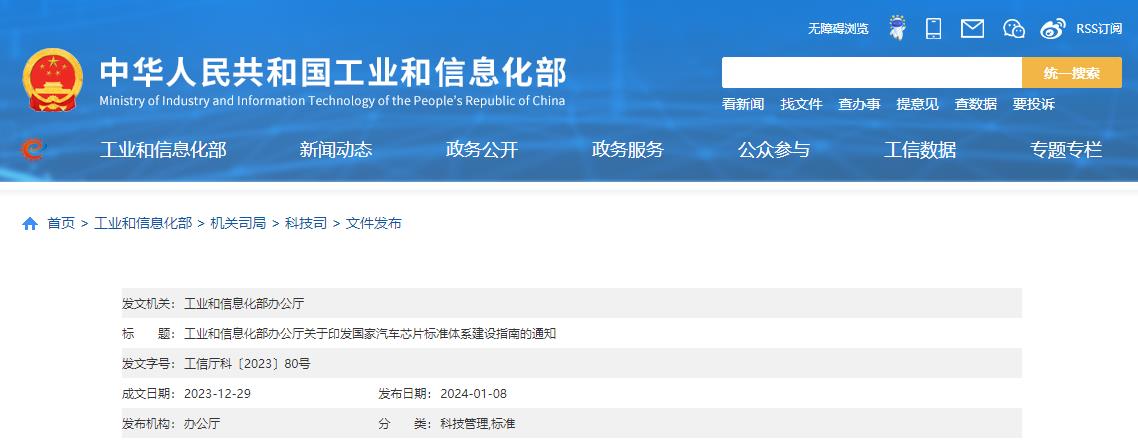This screenshot has height=444, width=1138.
Task: Select 政务服务 in the main navigation
Action: 628,150
